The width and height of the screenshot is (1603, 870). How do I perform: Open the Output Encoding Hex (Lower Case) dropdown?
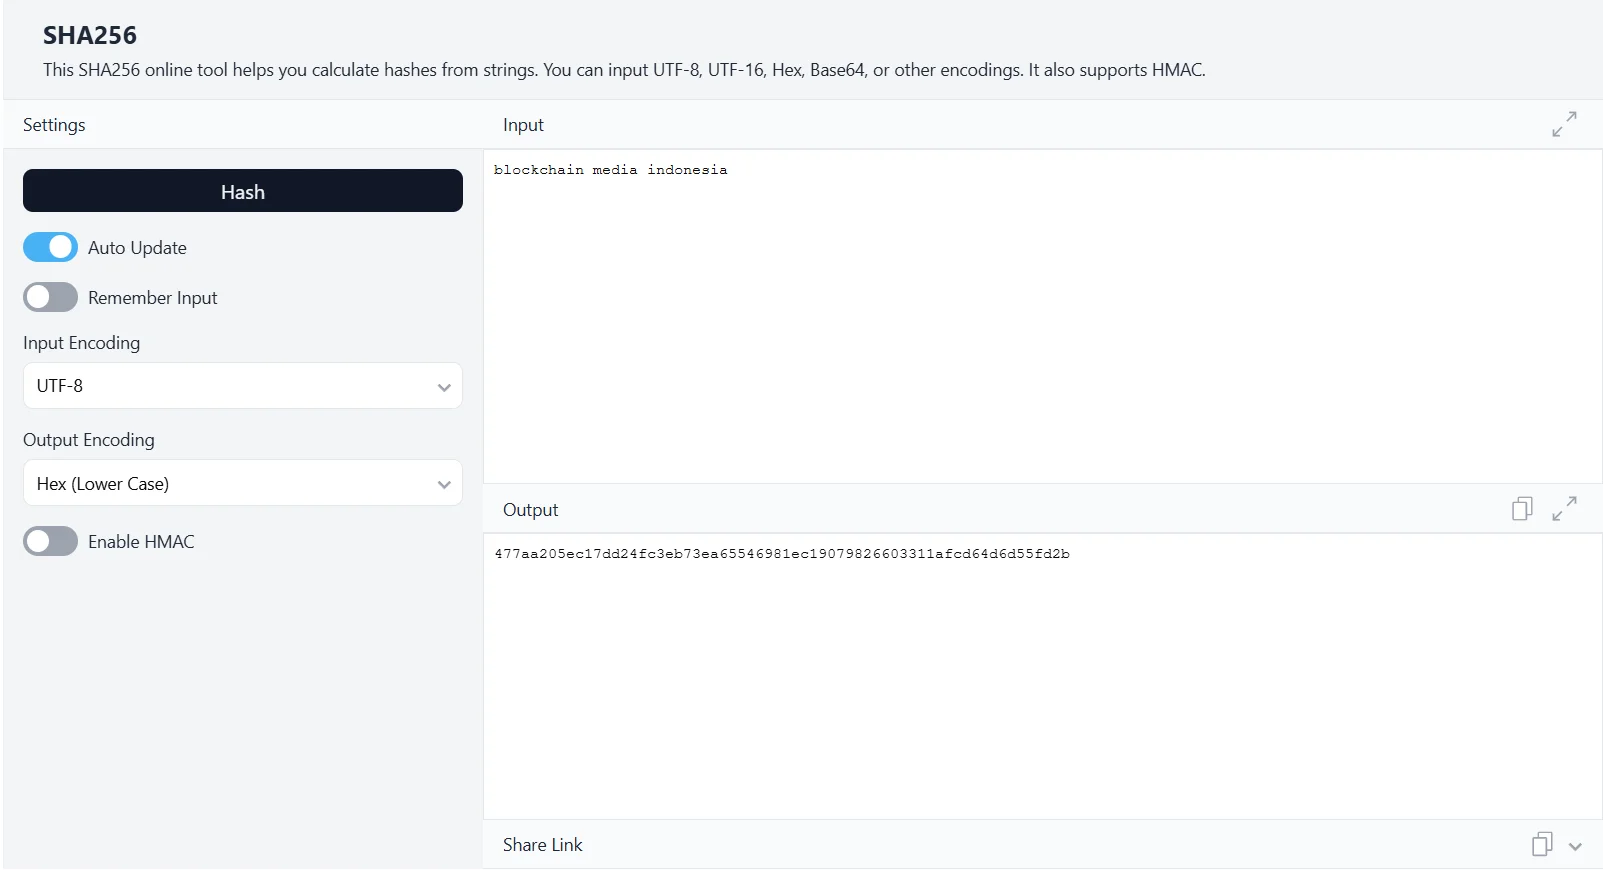(x=242, y=483)
